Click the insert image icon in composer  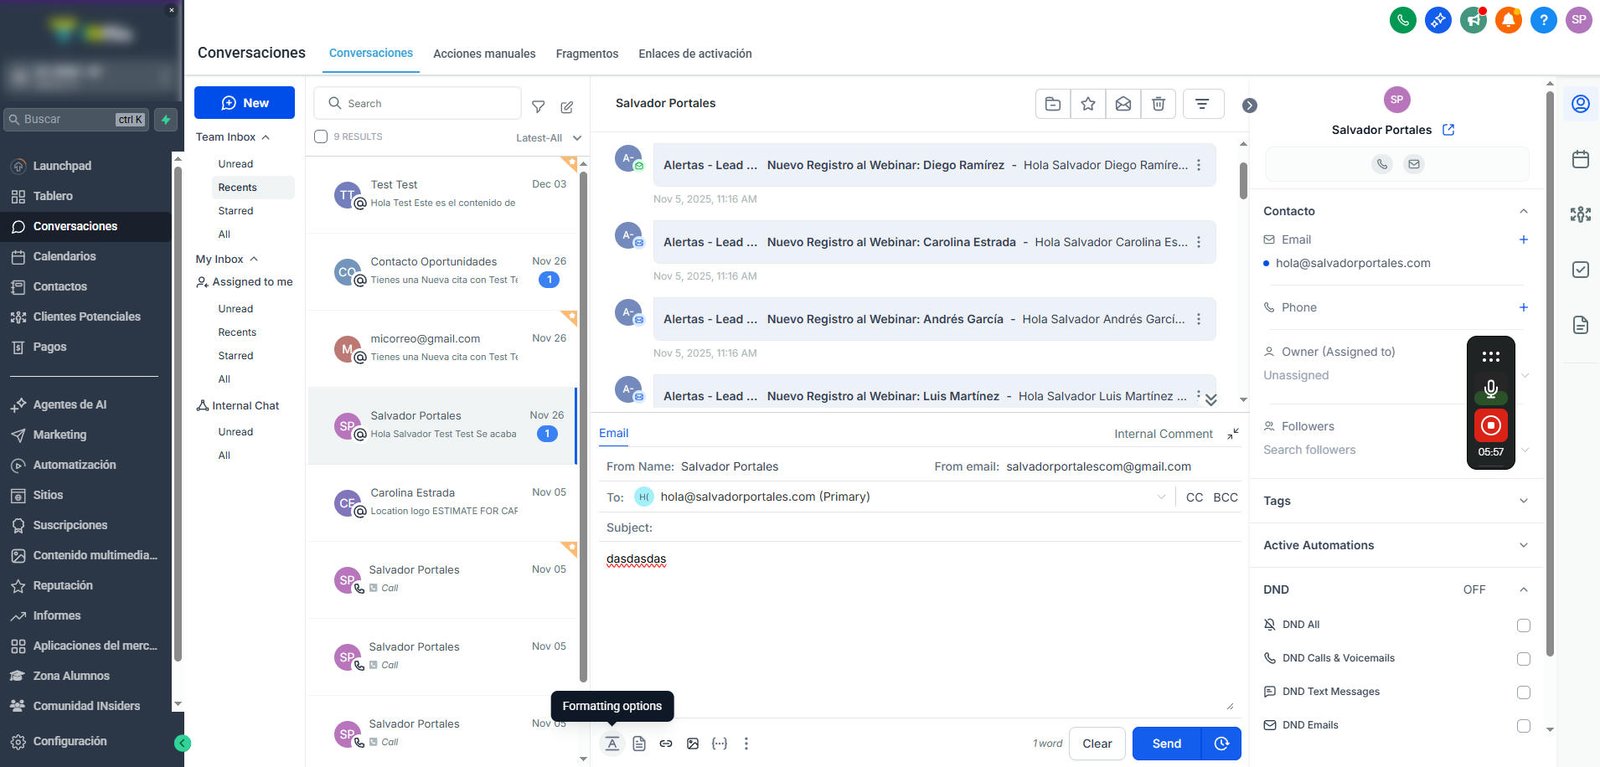[693, 743]
